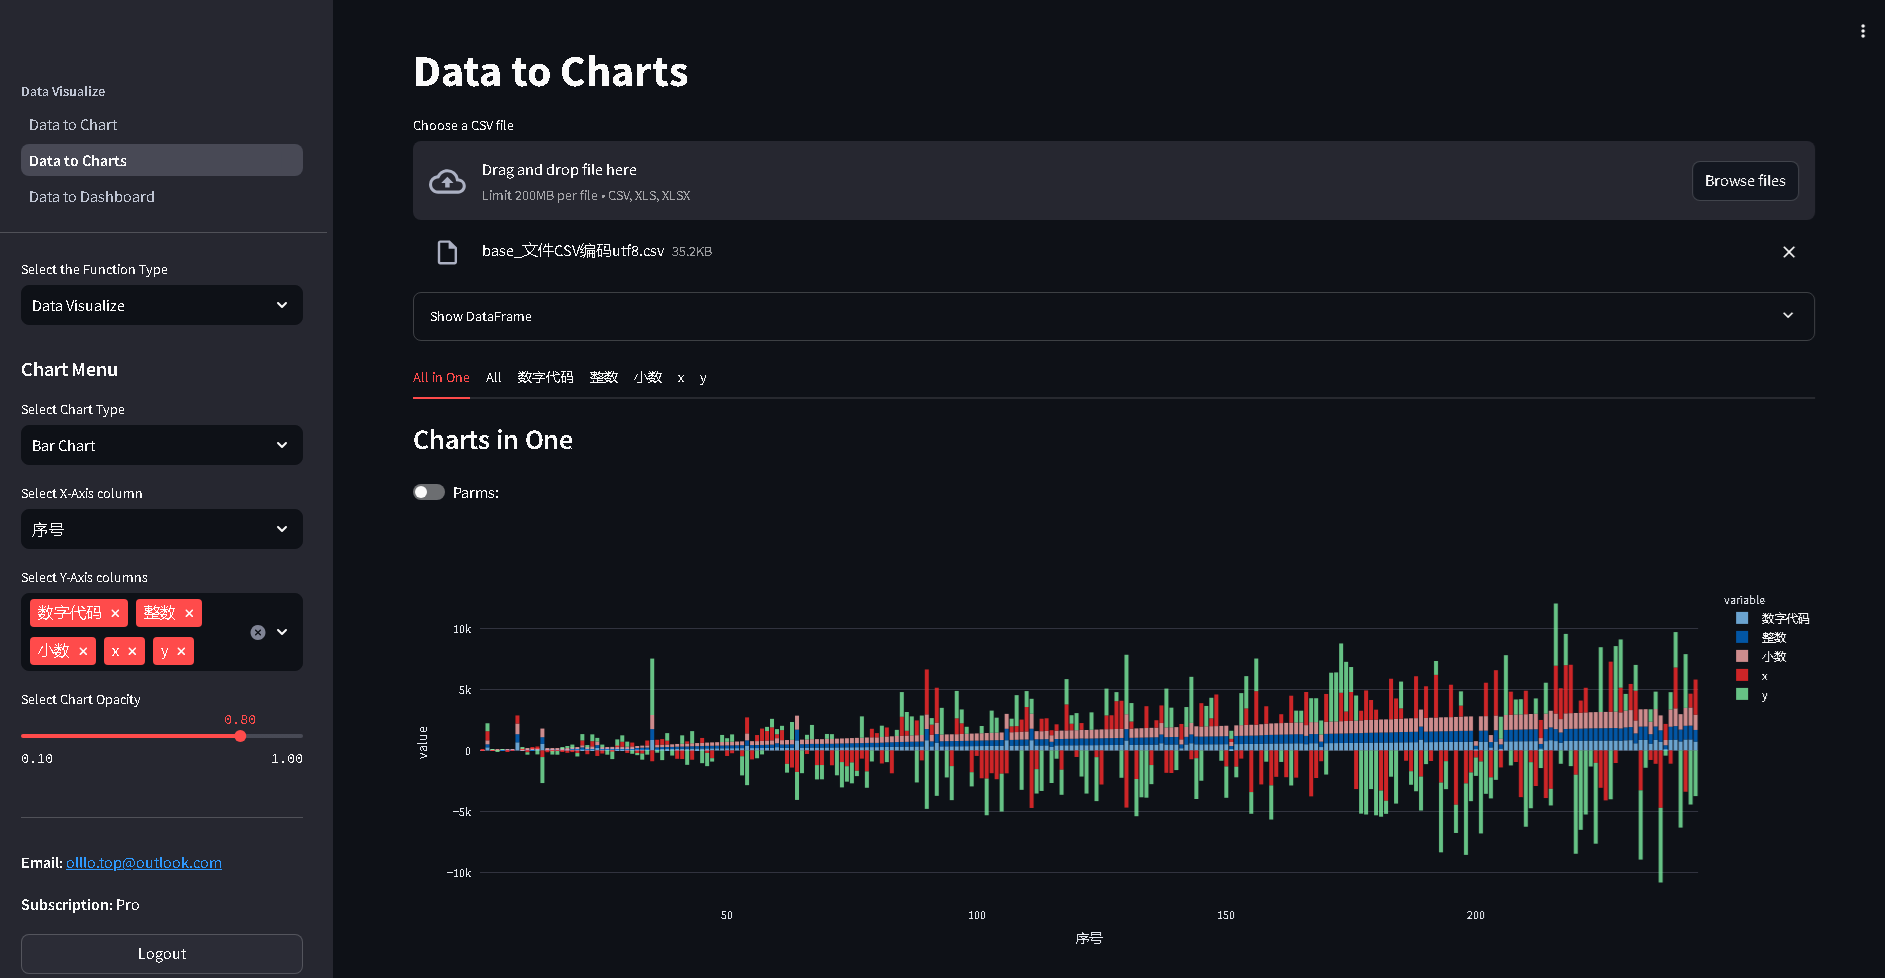This screenshot has height=978, width=1885.
Task: Adjust the chart opacity slider
Action: pyautogui.click(x=240, y=735)
